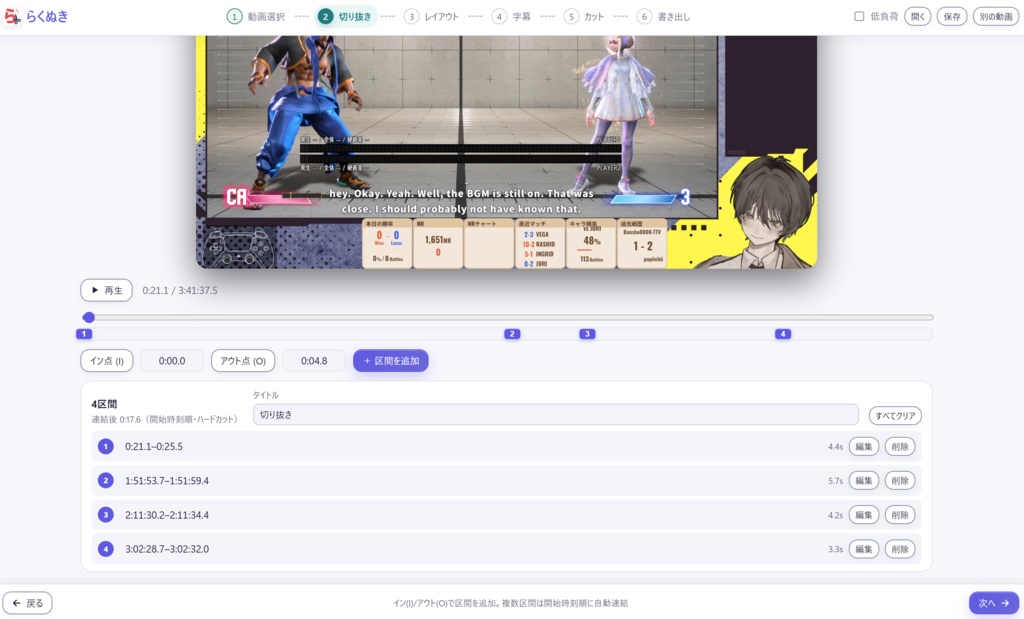Jump to timeline marker 2

click(512, 334)
